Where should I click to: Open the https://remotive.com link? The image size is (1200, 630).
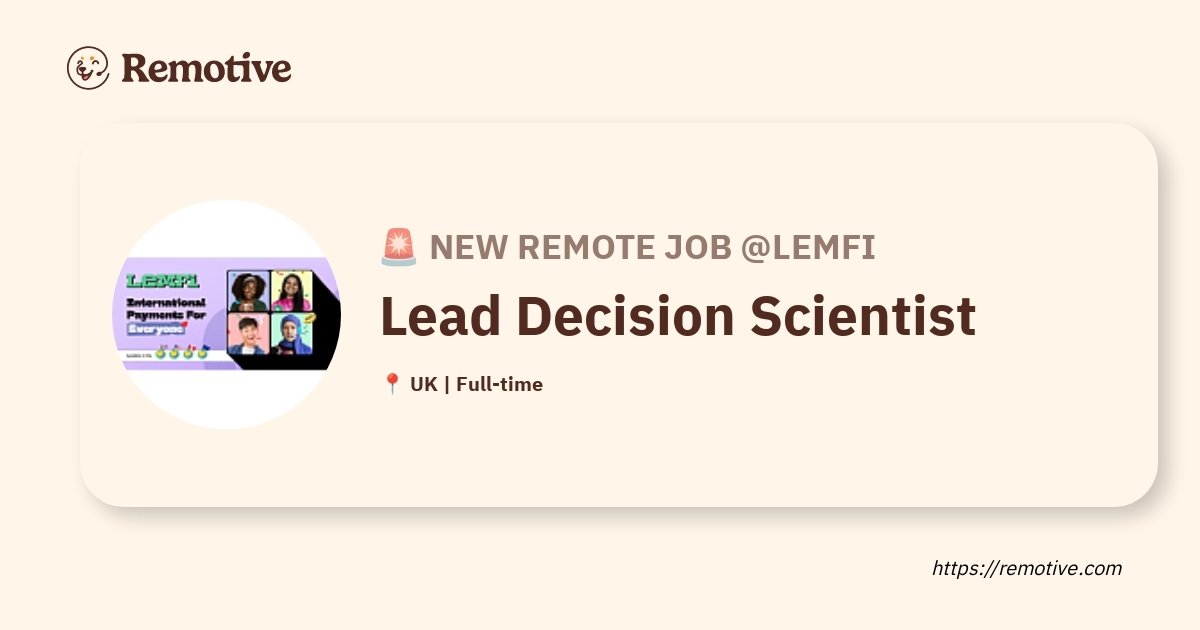point(1027,568)
